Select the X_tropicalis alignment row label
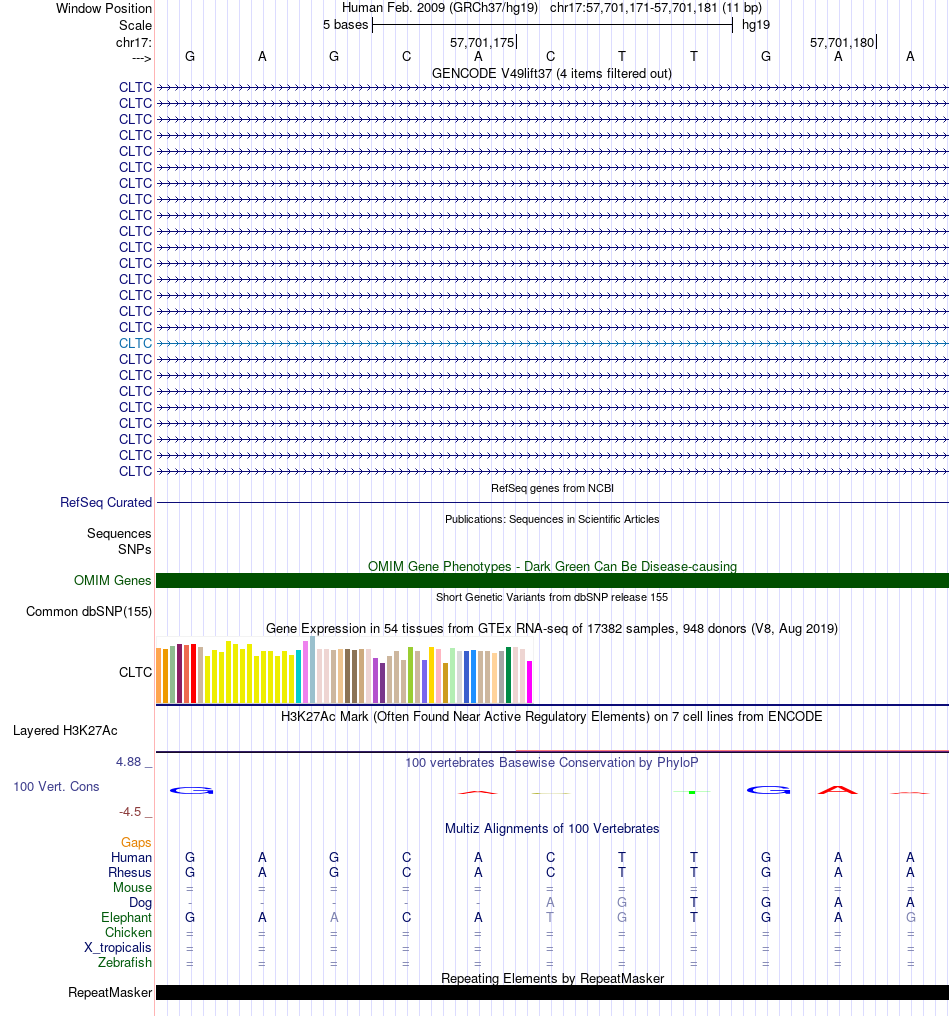This screenshot has height=1016, width=950. (x=118, y=947)
